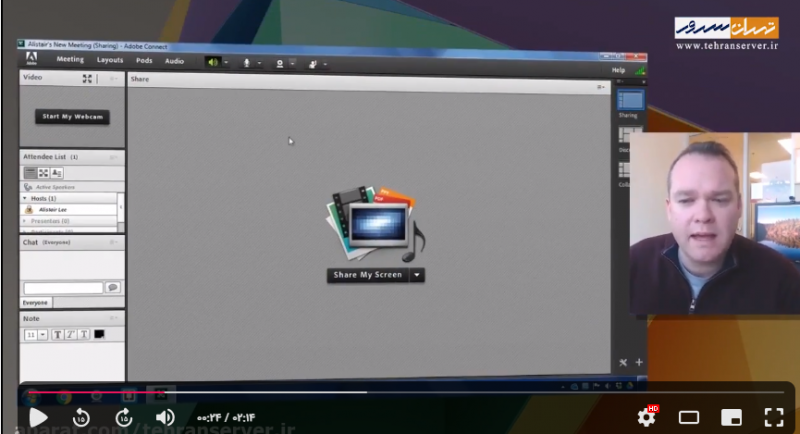Click the microphone icon in top toolbar
This screenshot has height=434, width=800.
click(246, 62)
